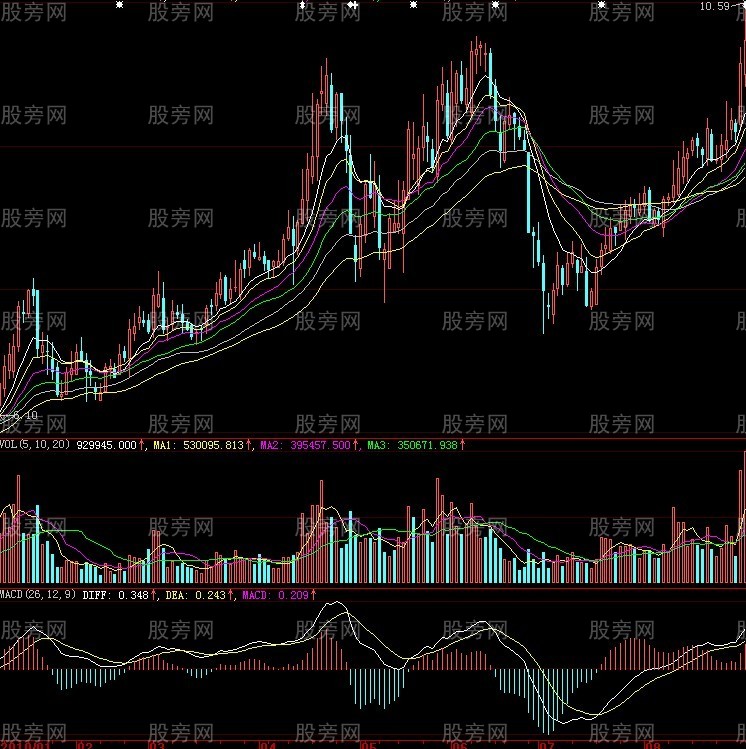Click the MA1: 530095.813 volume average label
This screenshot has height=749, width=746.
(199, 445)
